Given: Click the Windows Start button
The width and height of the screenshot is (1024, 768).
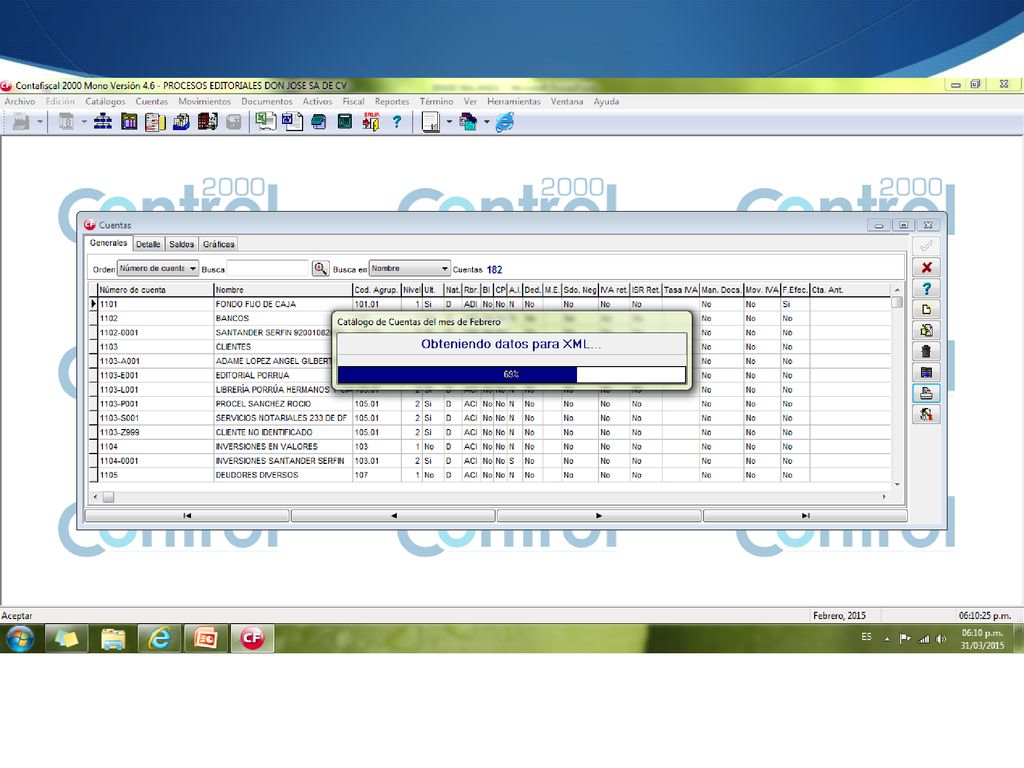Looking at the screenshot, I should point(20,638).
